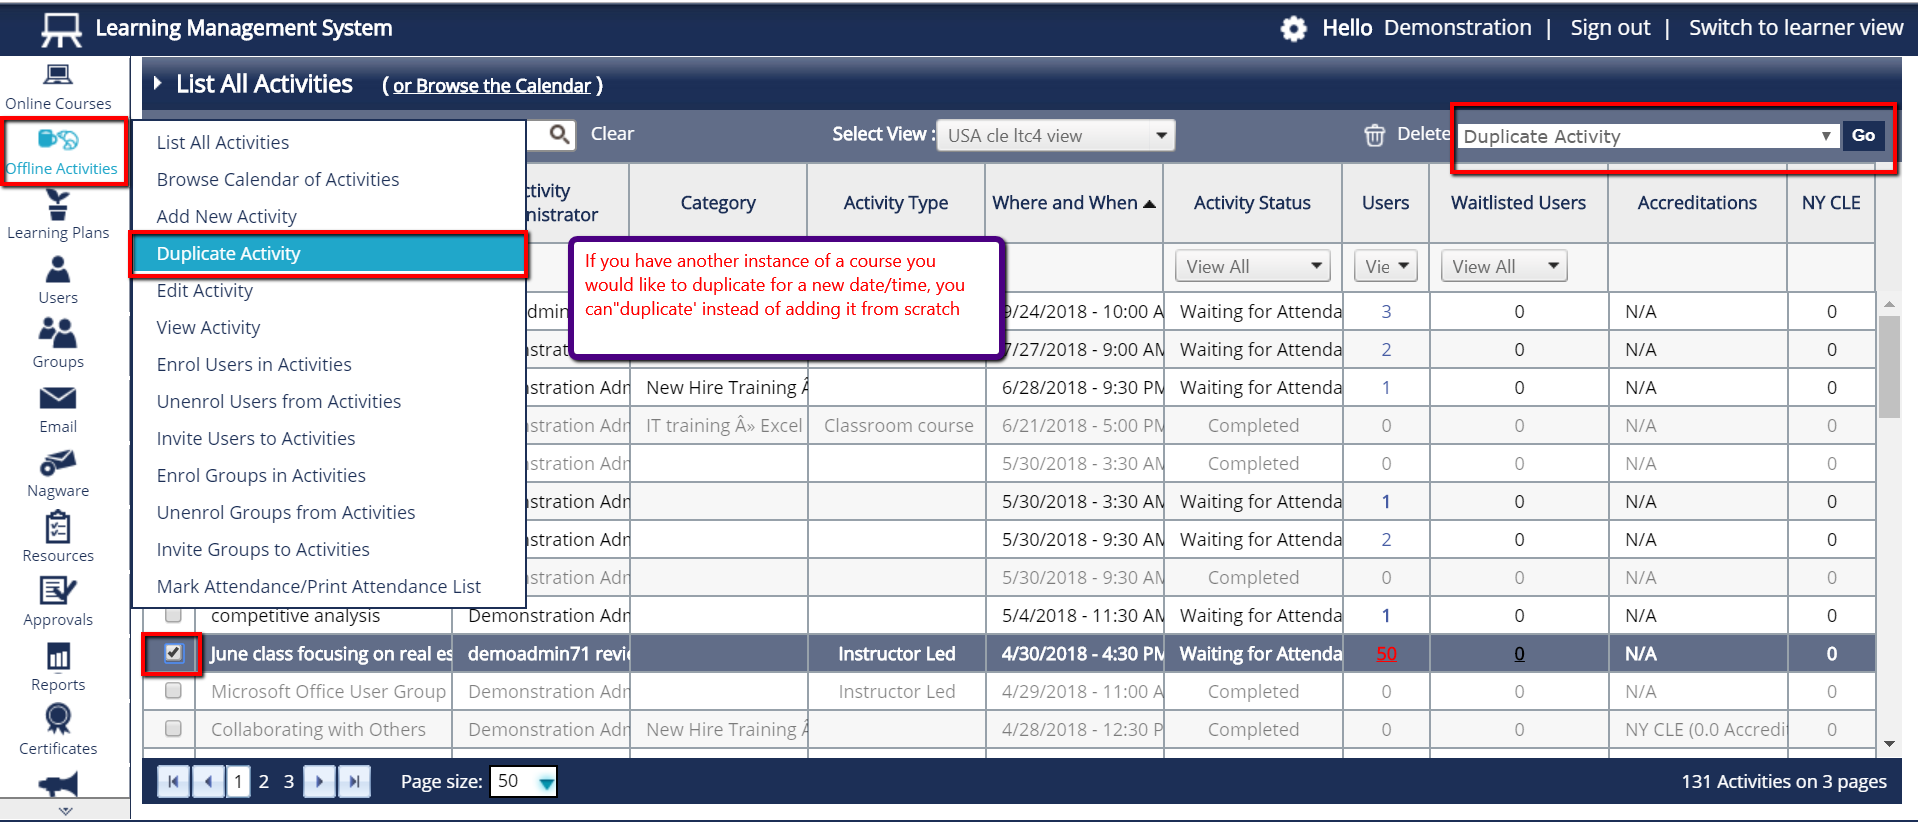The height and width of the screenshot is (822, 1918).
Task: Check the Microsoft Office User Group checkbox
Action: [x=173, y=691]
